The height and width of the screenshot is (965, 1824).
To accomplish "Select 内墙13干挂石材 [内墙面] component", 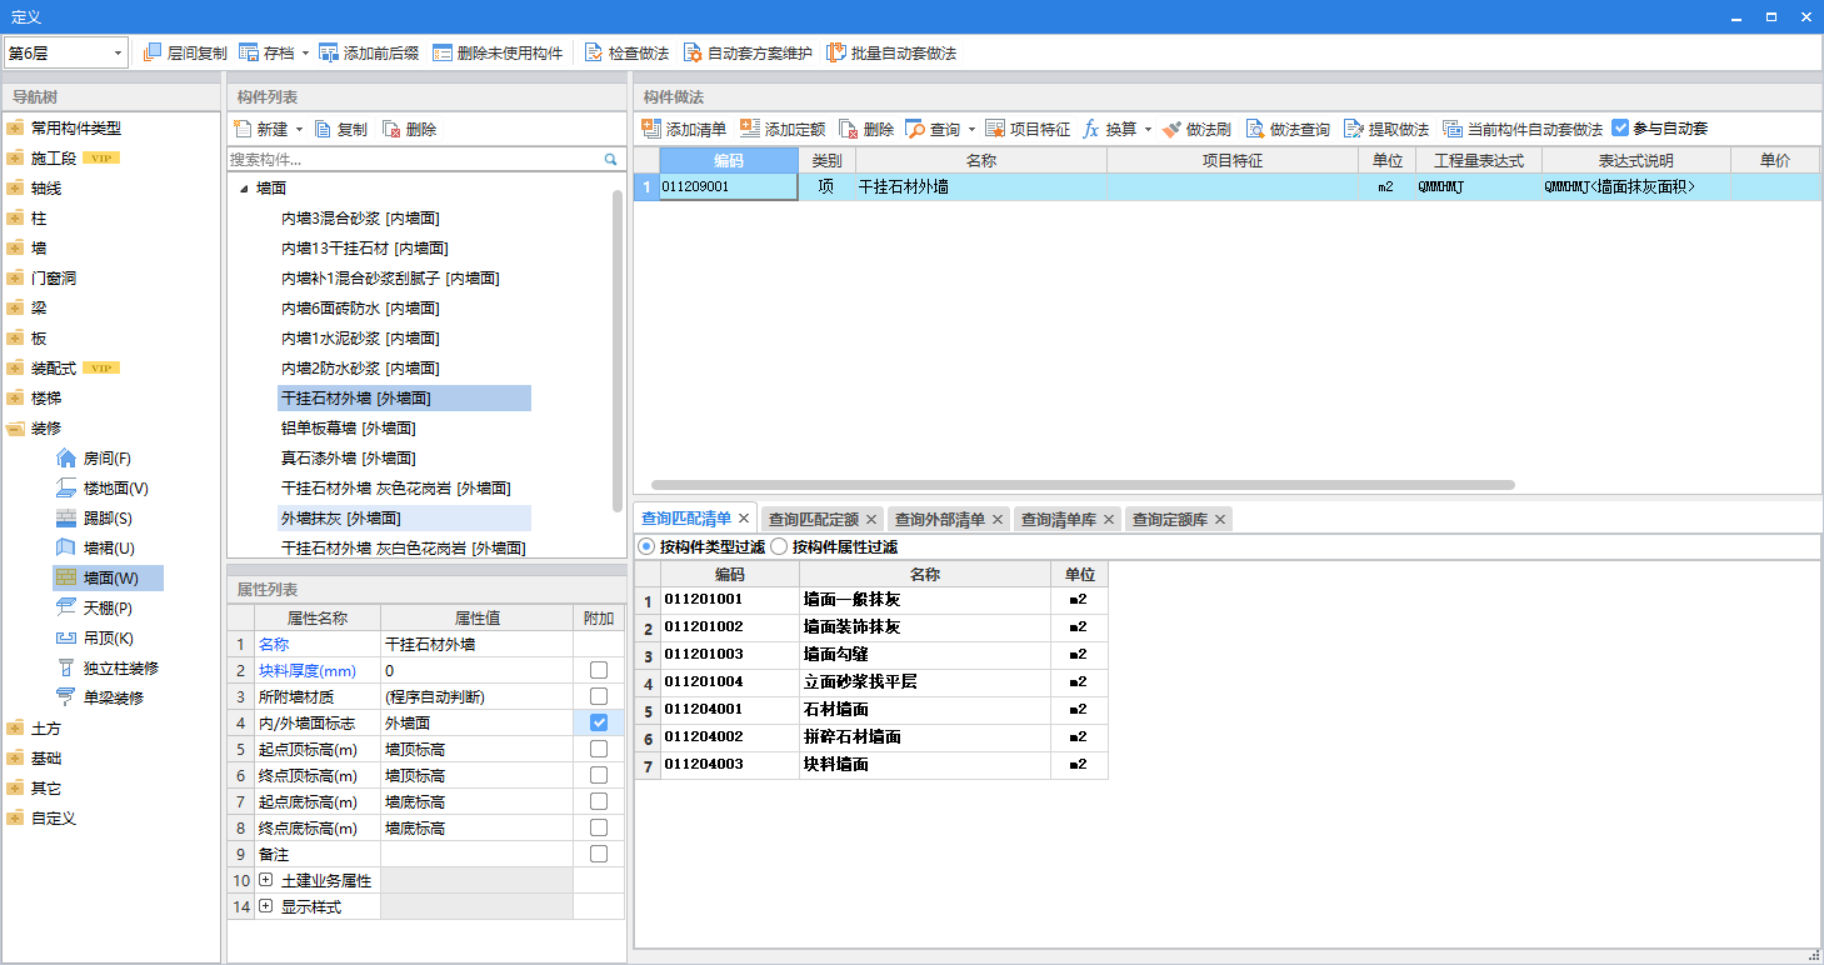I will [x=364, y=248].
